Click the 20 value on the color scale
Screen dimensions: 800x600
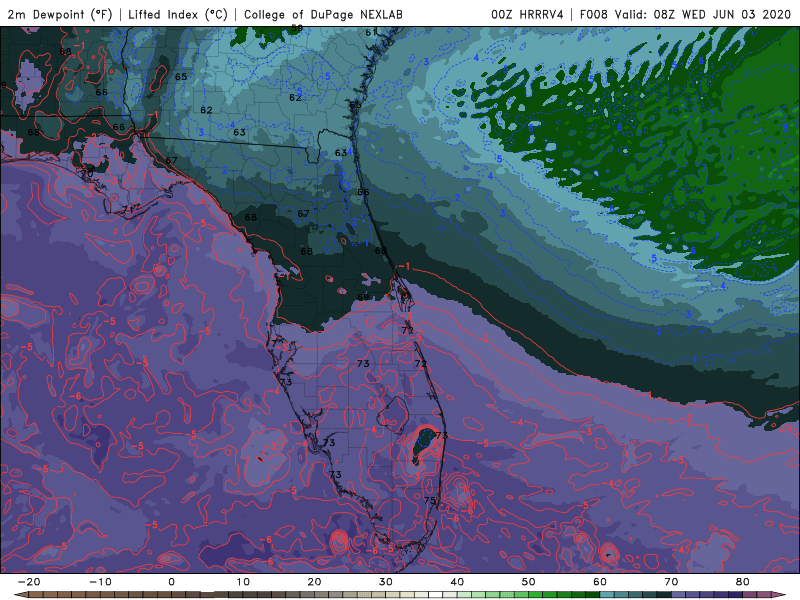[x=314, y=582]
